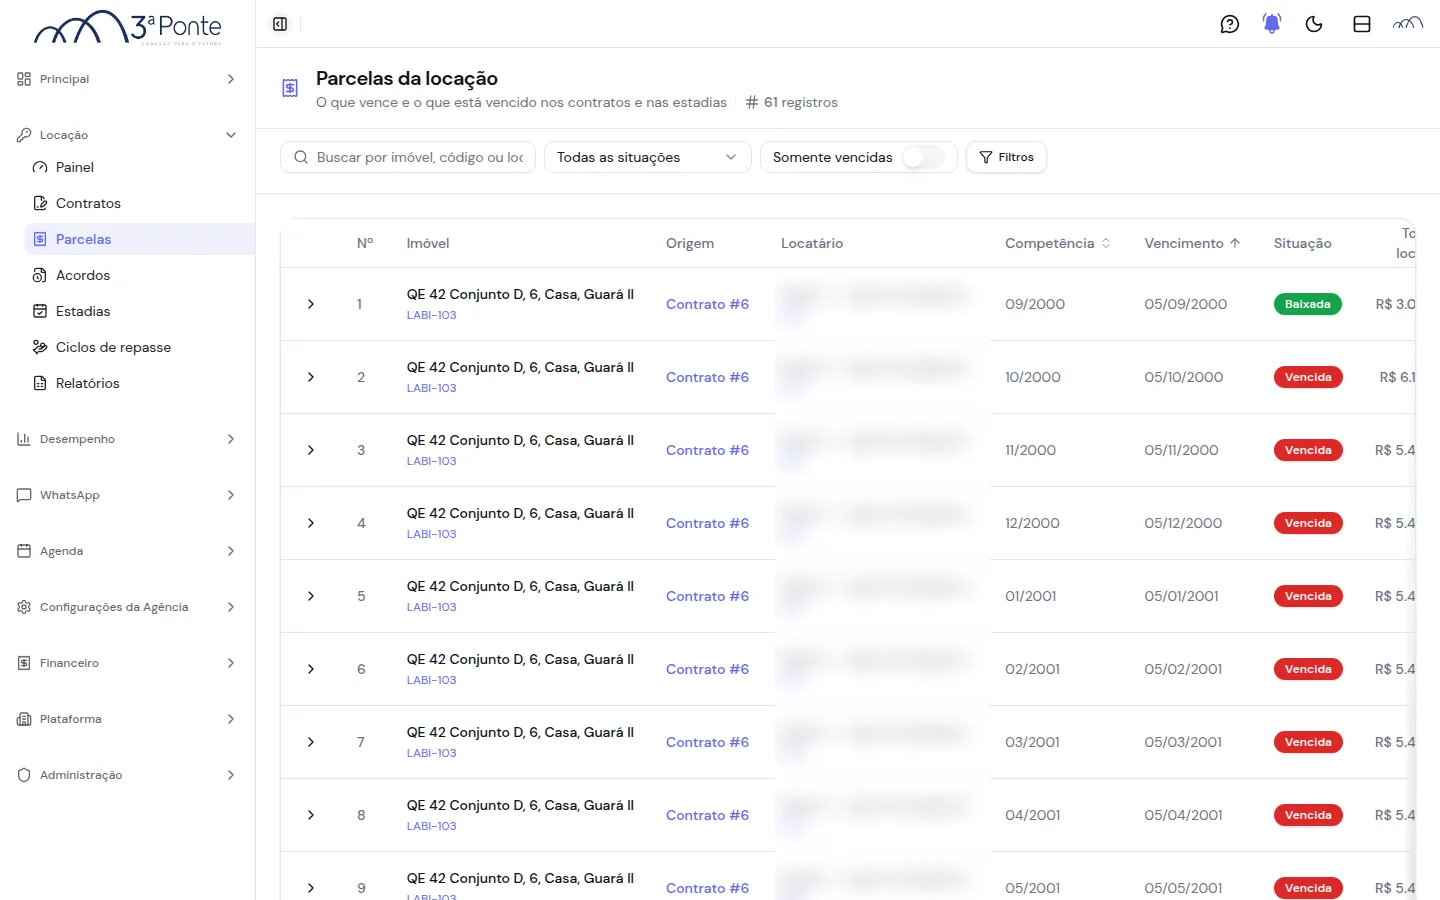1440x900 pixels.
Task: Open Ciclos de repasse in sidebar
Action: pyautogui.click(x=139, y=347)
